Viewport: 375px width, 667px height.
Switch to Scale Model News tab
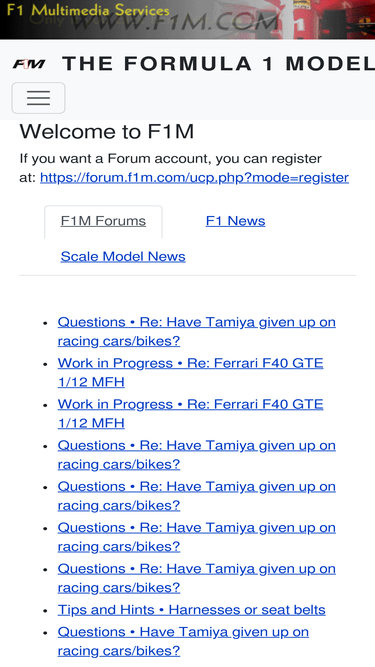click(x=123, y=257)
